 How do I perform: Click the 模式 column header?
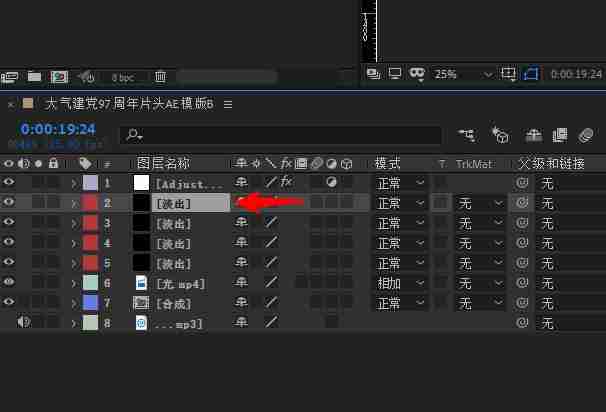coord(388,163)
